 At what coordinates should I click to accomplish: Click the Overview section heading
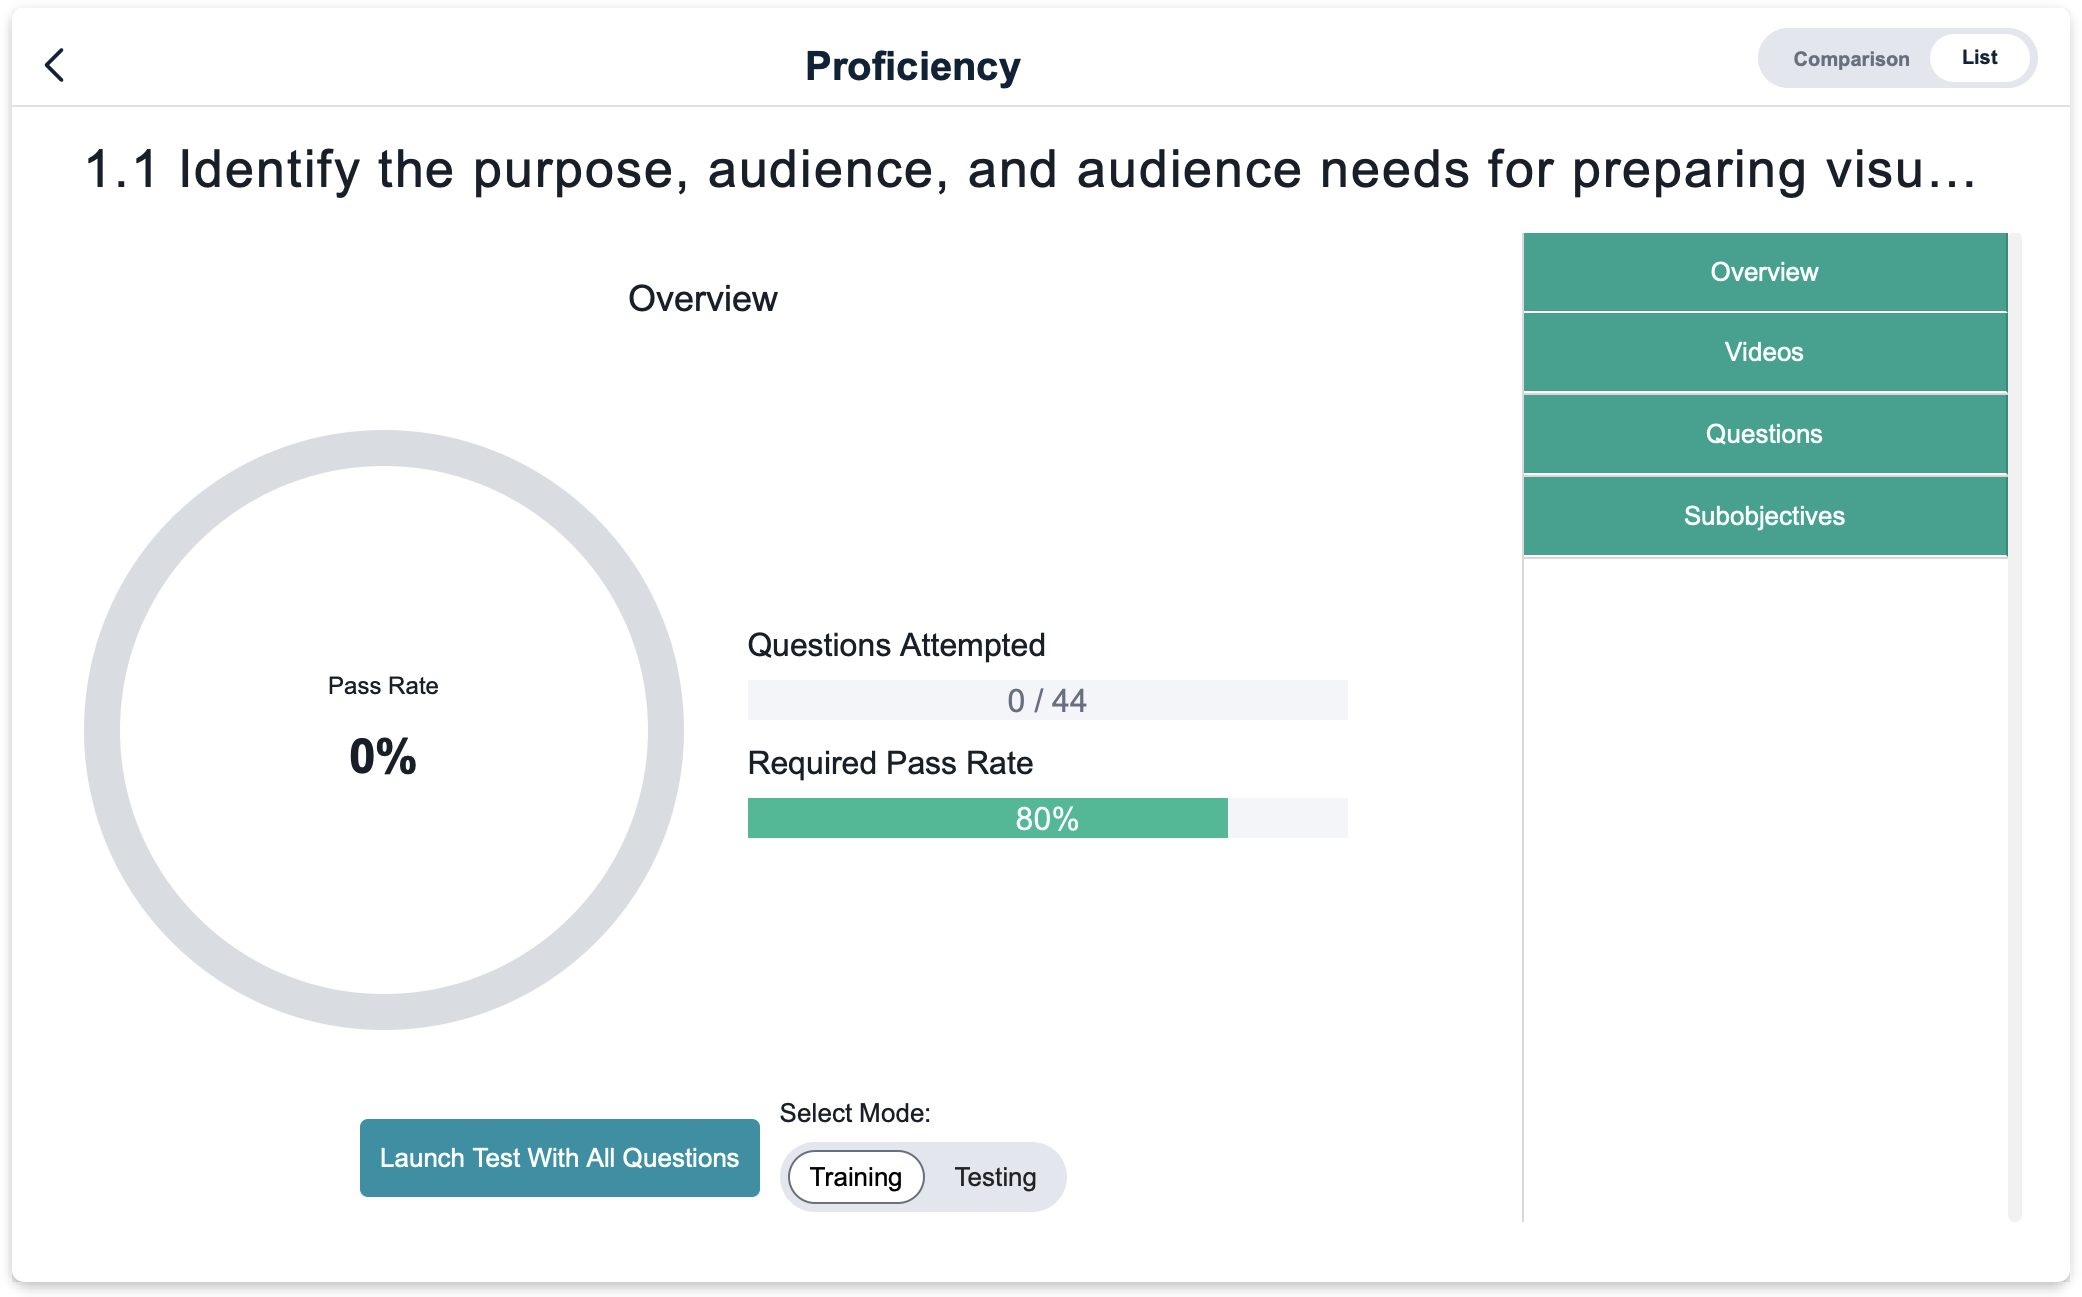coord(702,299)
